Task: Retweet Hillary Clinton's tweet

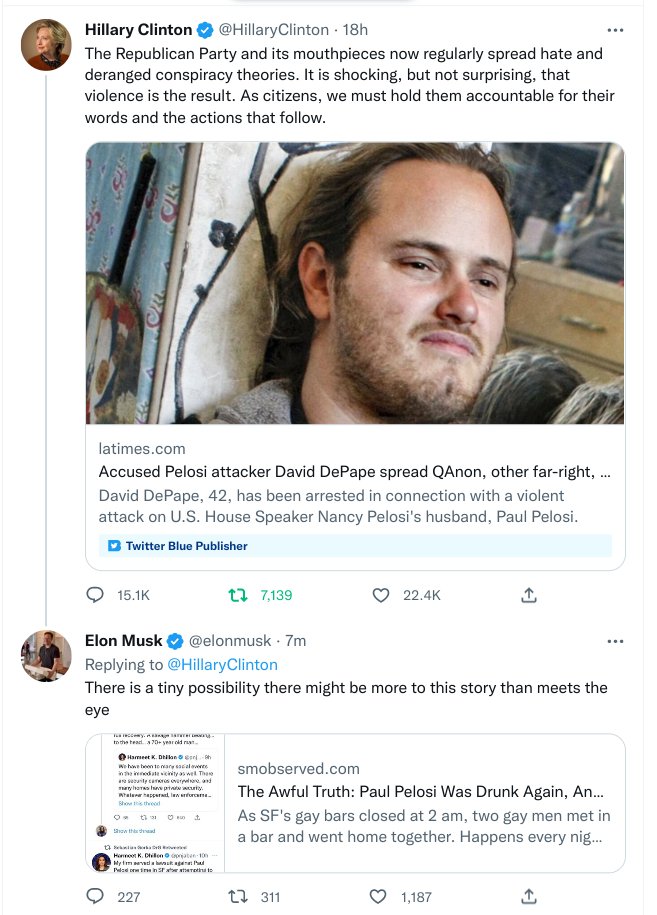Action: pos(238,595)
